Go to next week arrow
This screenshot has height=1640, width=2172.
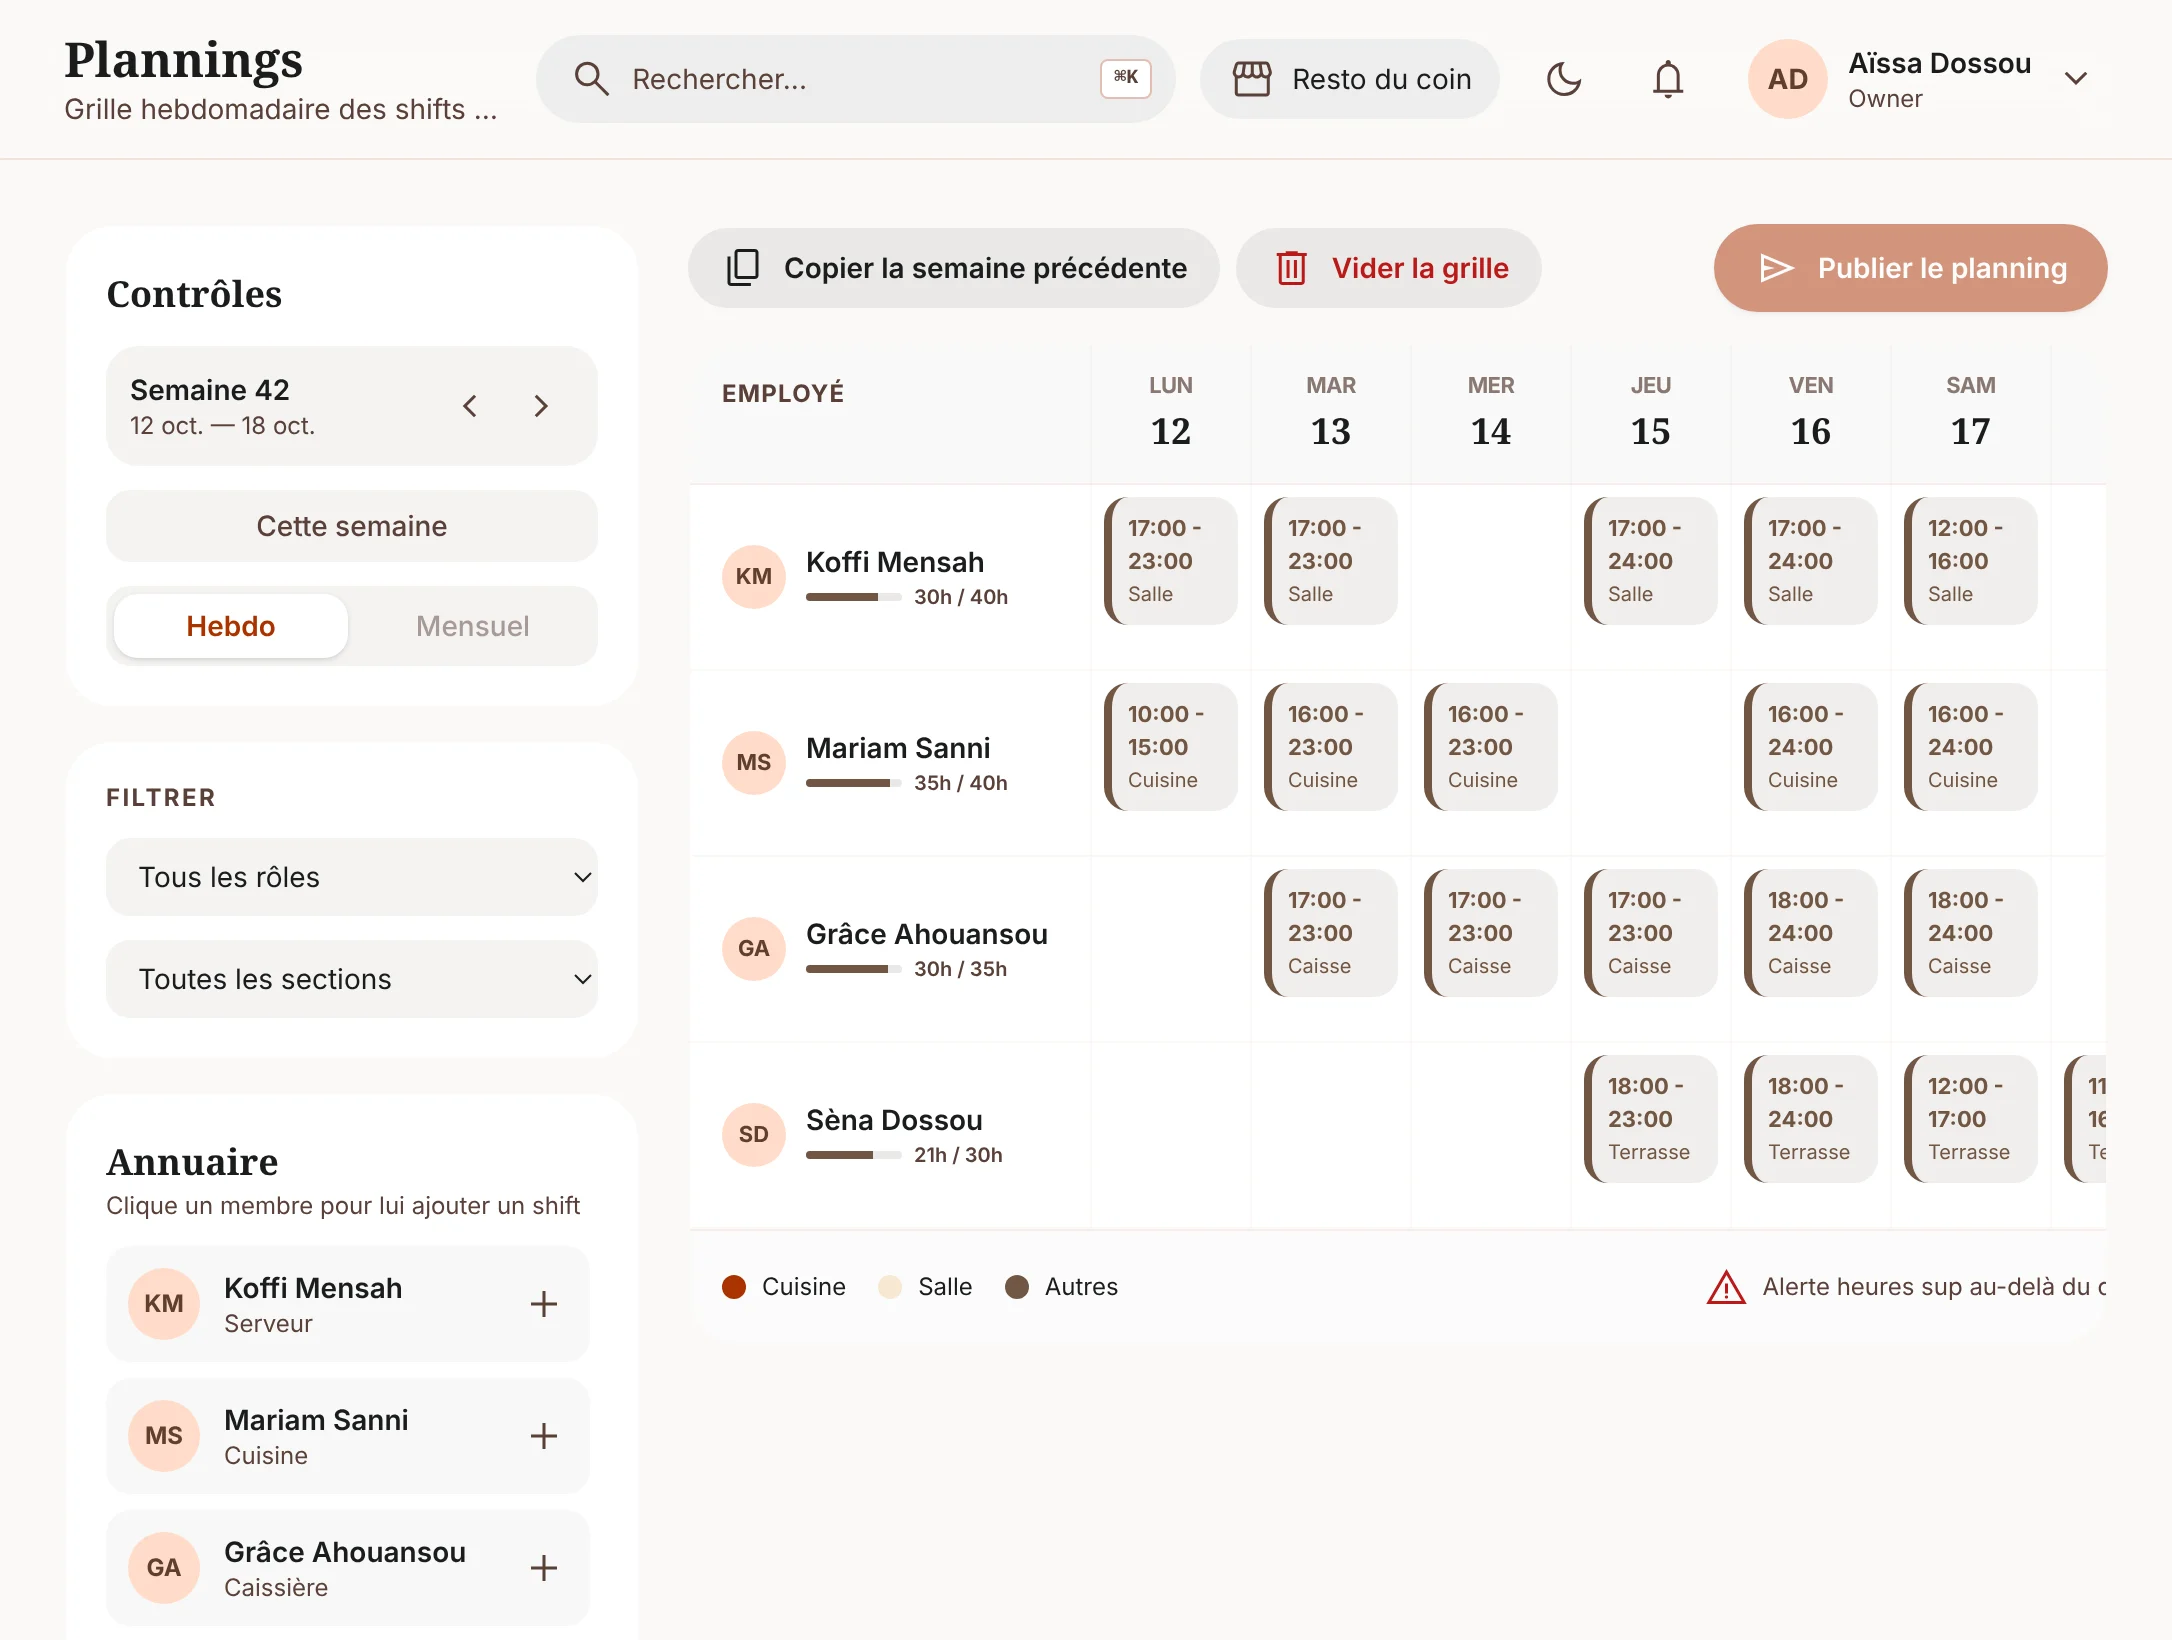[541, 406]
